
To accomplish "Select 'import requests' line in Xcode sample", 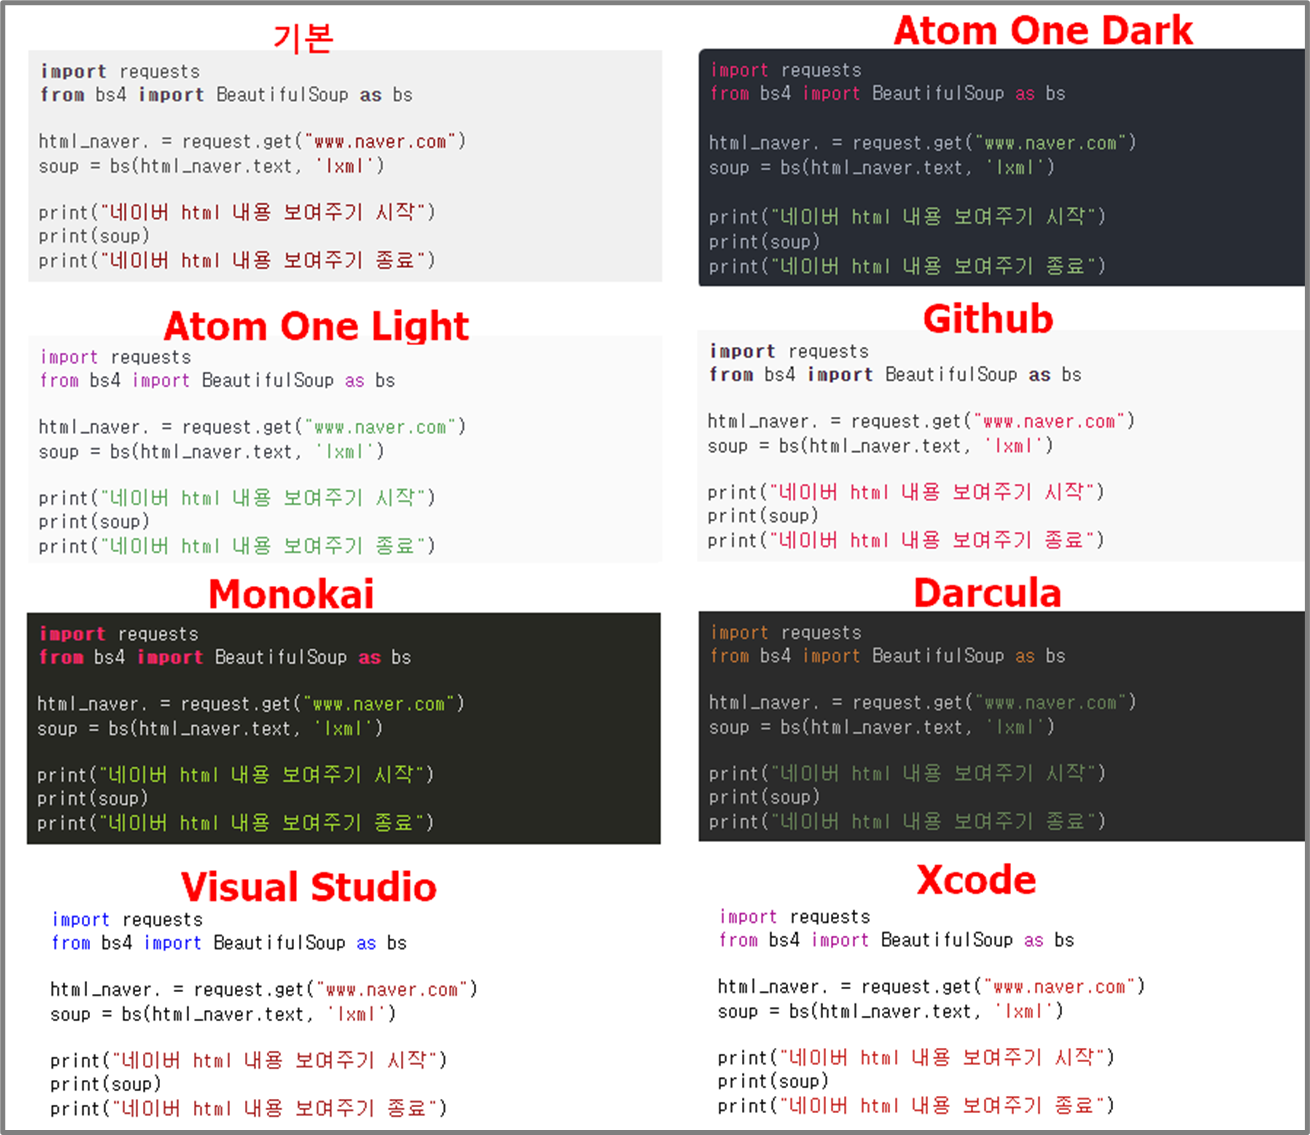I will coord(795,916).
